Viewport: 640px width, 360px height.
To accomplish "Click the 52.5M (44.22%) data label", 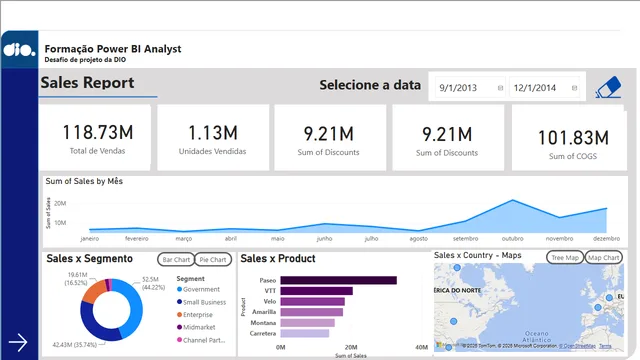I will pos(153,283).
